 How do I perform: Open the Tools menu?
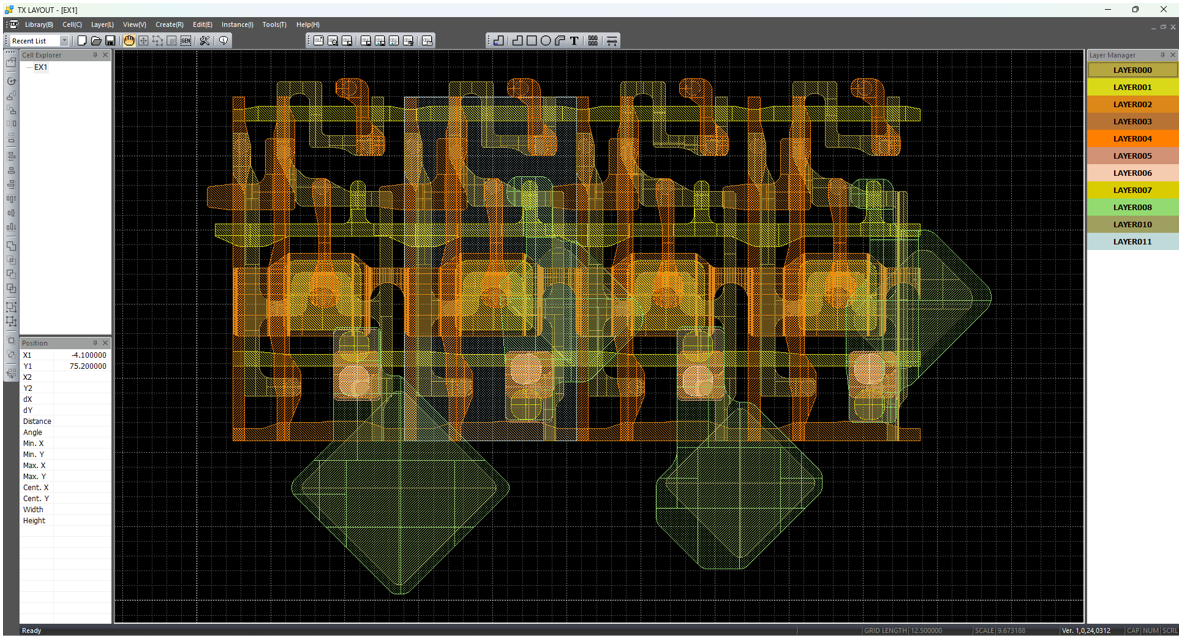tap(274, 24)
